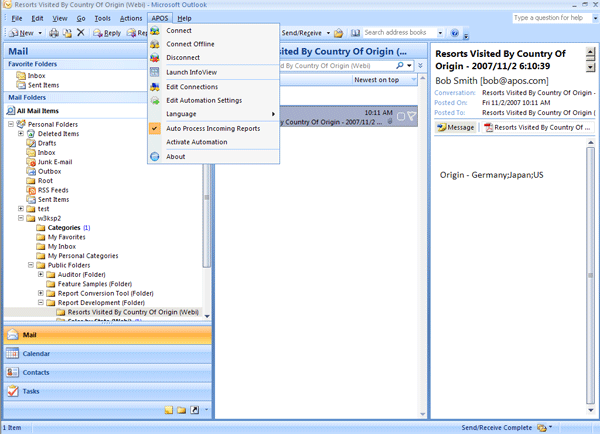Switch to the Tasks pane

(x=108, y=391)
